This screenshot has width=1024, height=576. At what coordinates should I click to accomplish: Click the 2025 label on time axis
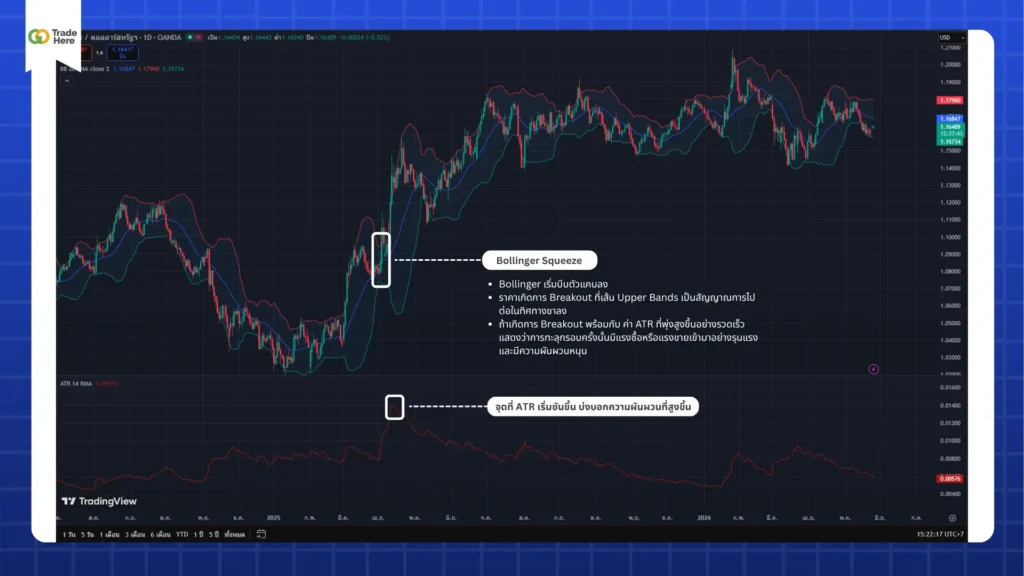(274, 518)
